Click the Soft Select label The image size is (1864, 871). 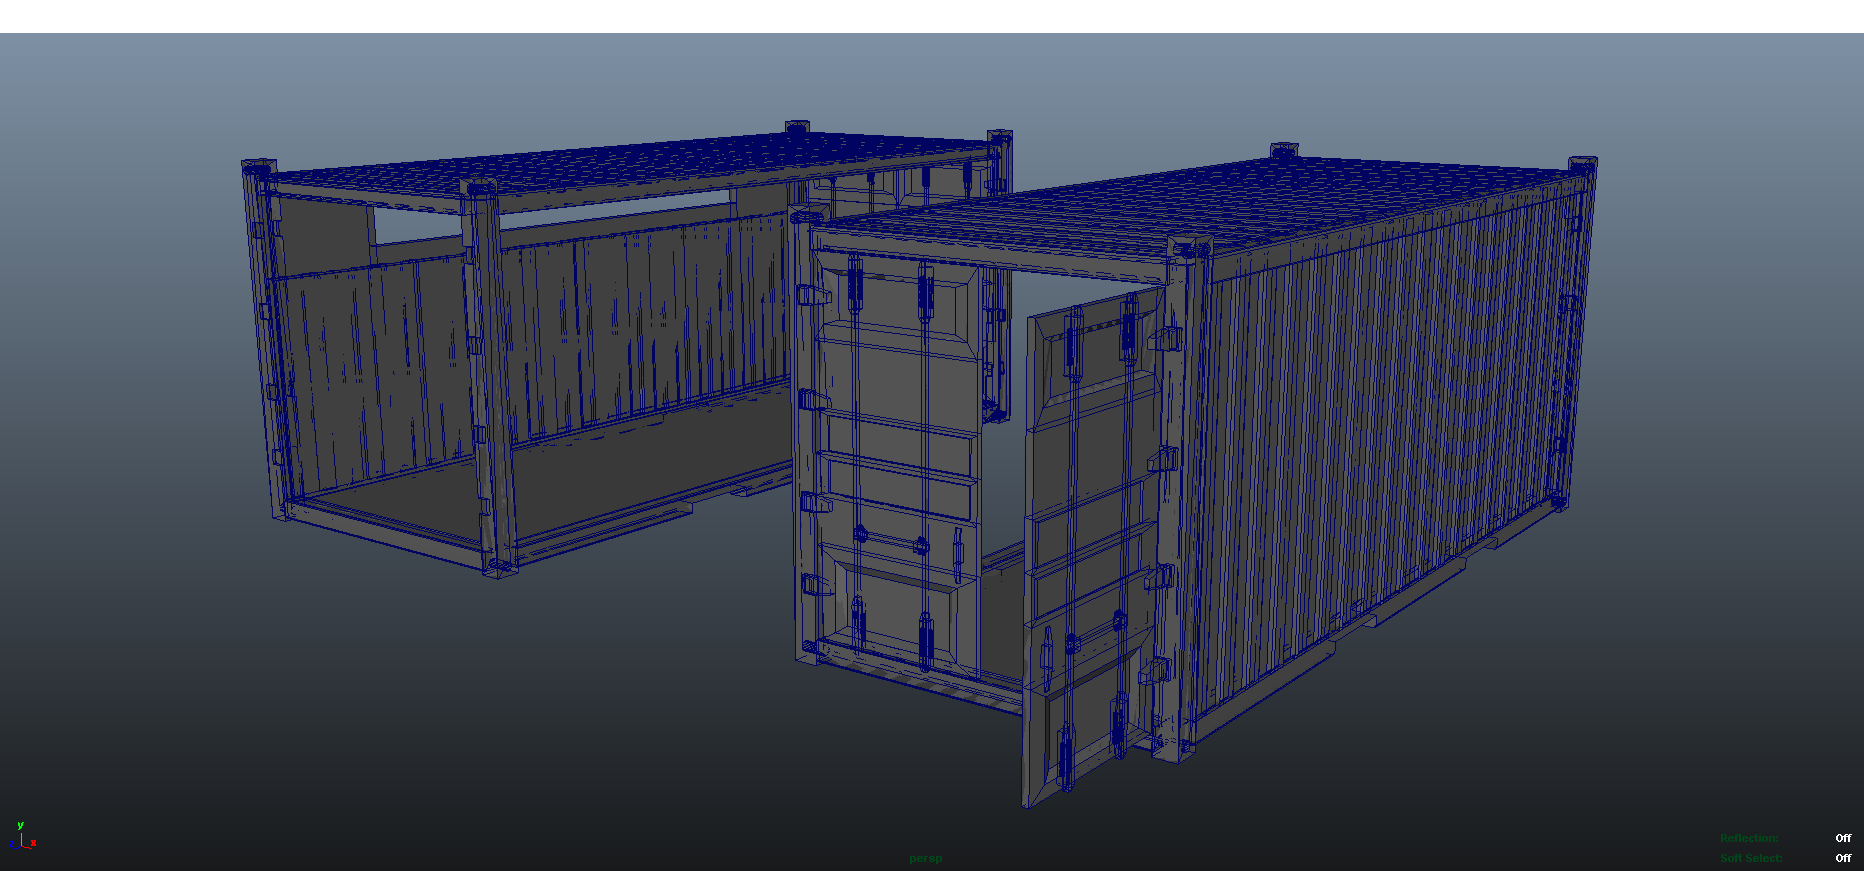(1751, 858)
